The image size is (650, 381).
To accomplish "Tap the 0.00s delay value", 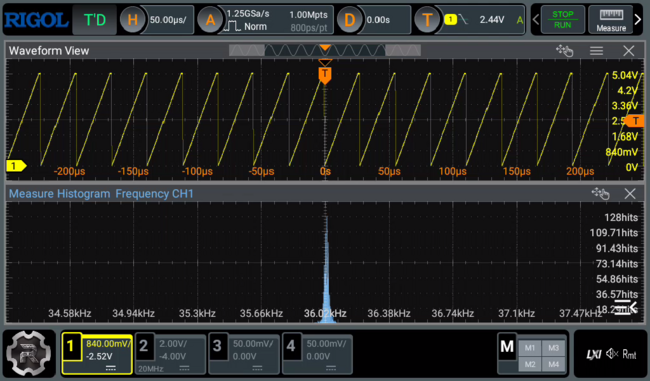I will click(378, 19).
